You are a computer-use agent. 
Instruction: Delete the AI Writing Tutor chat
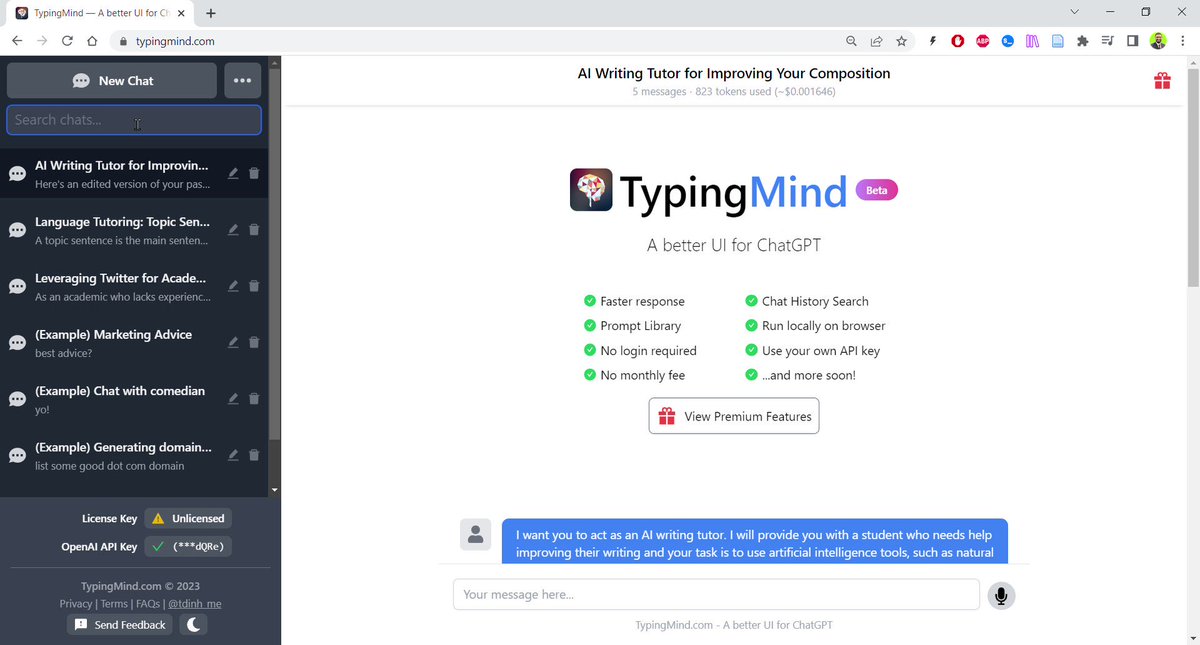(x=253, y=173)
